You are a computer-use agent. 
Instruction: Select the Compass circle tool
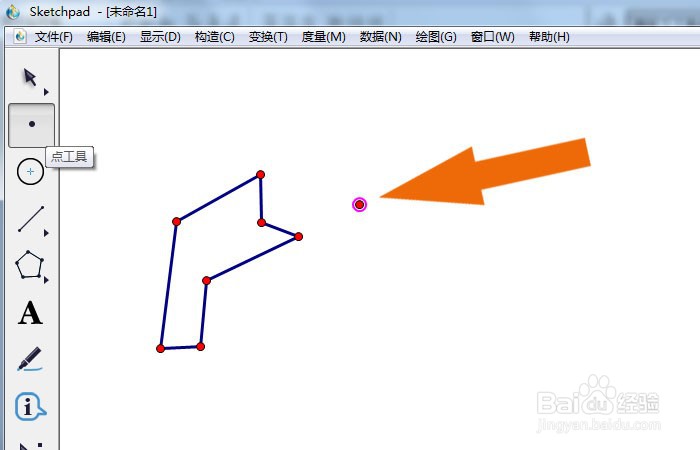click(x=30, y=171)
